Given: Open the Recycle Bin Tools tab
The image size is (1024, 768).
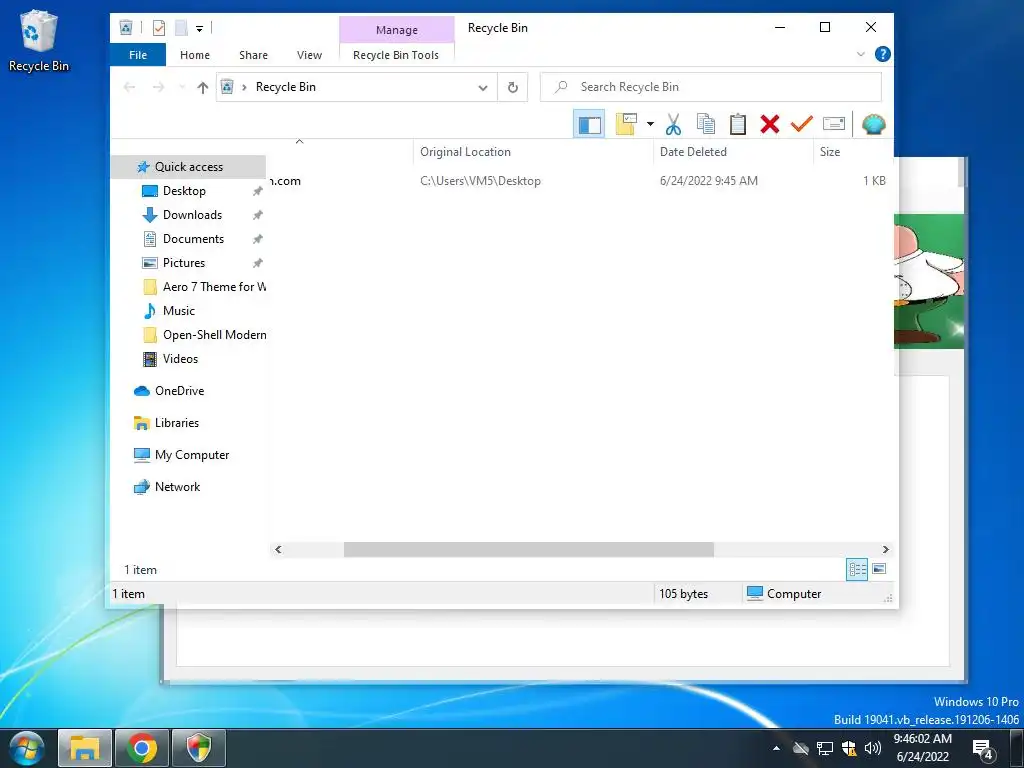Looking at the screenshot, I should point(396,55).
